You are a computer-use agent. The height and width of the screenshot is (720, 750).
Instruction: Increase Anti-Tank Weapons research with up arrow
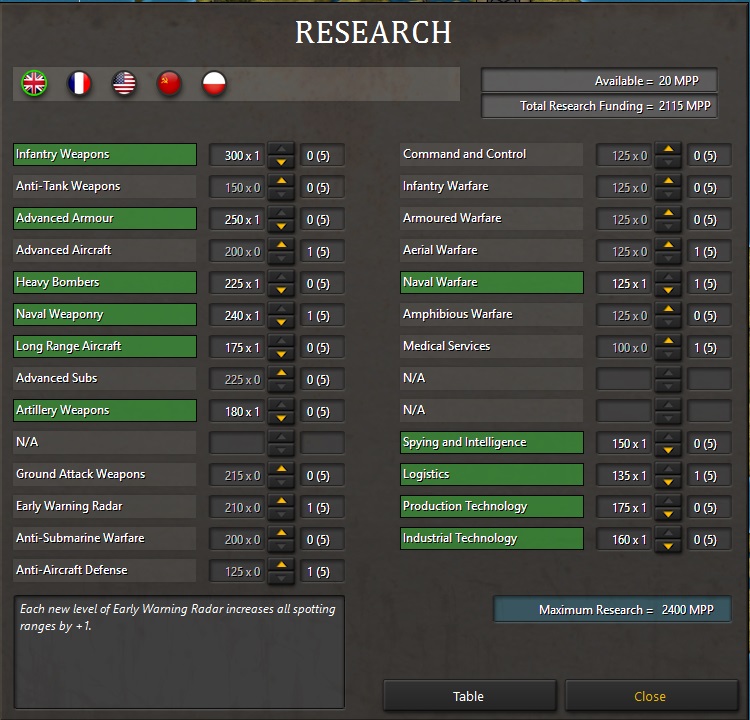click(x=281, y=180)
